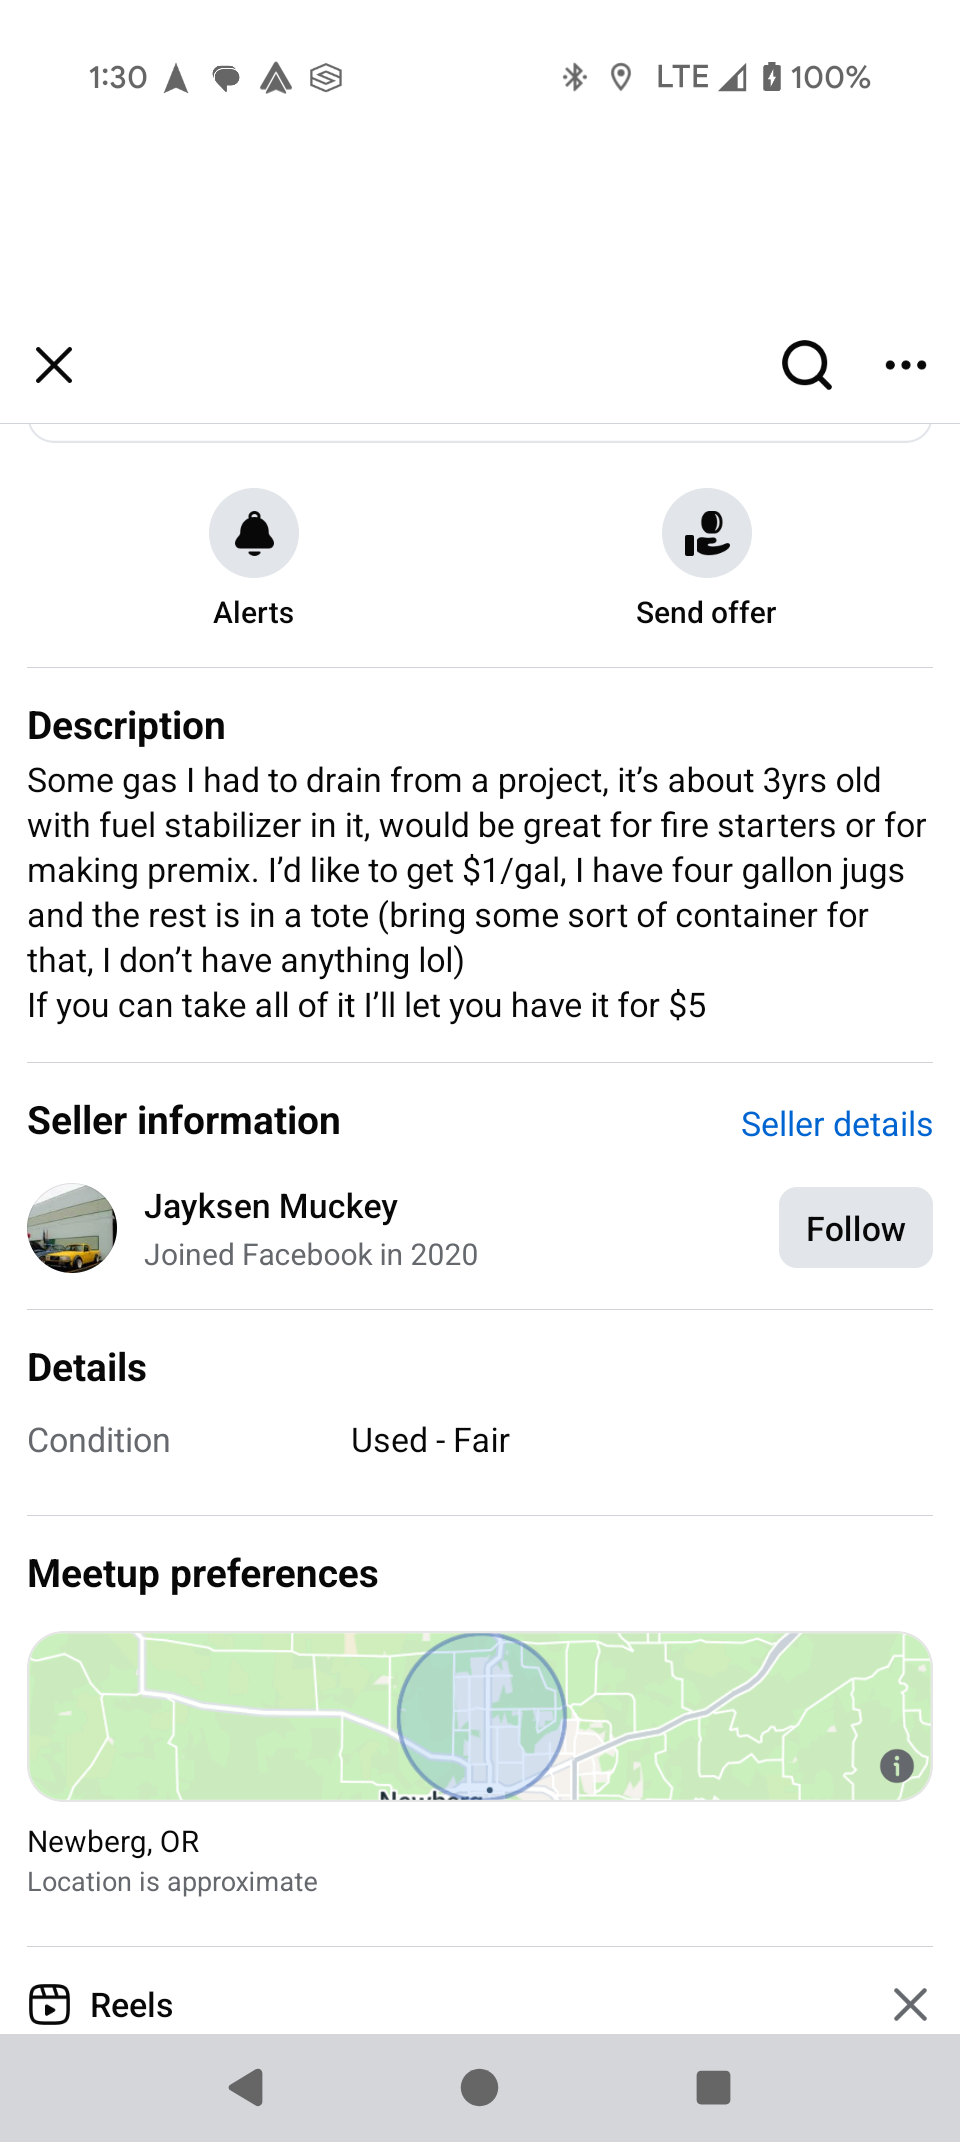Viewport: 960px width, 2142px height.
Task: Tap the map info icon
Action: pos(896,1766)
